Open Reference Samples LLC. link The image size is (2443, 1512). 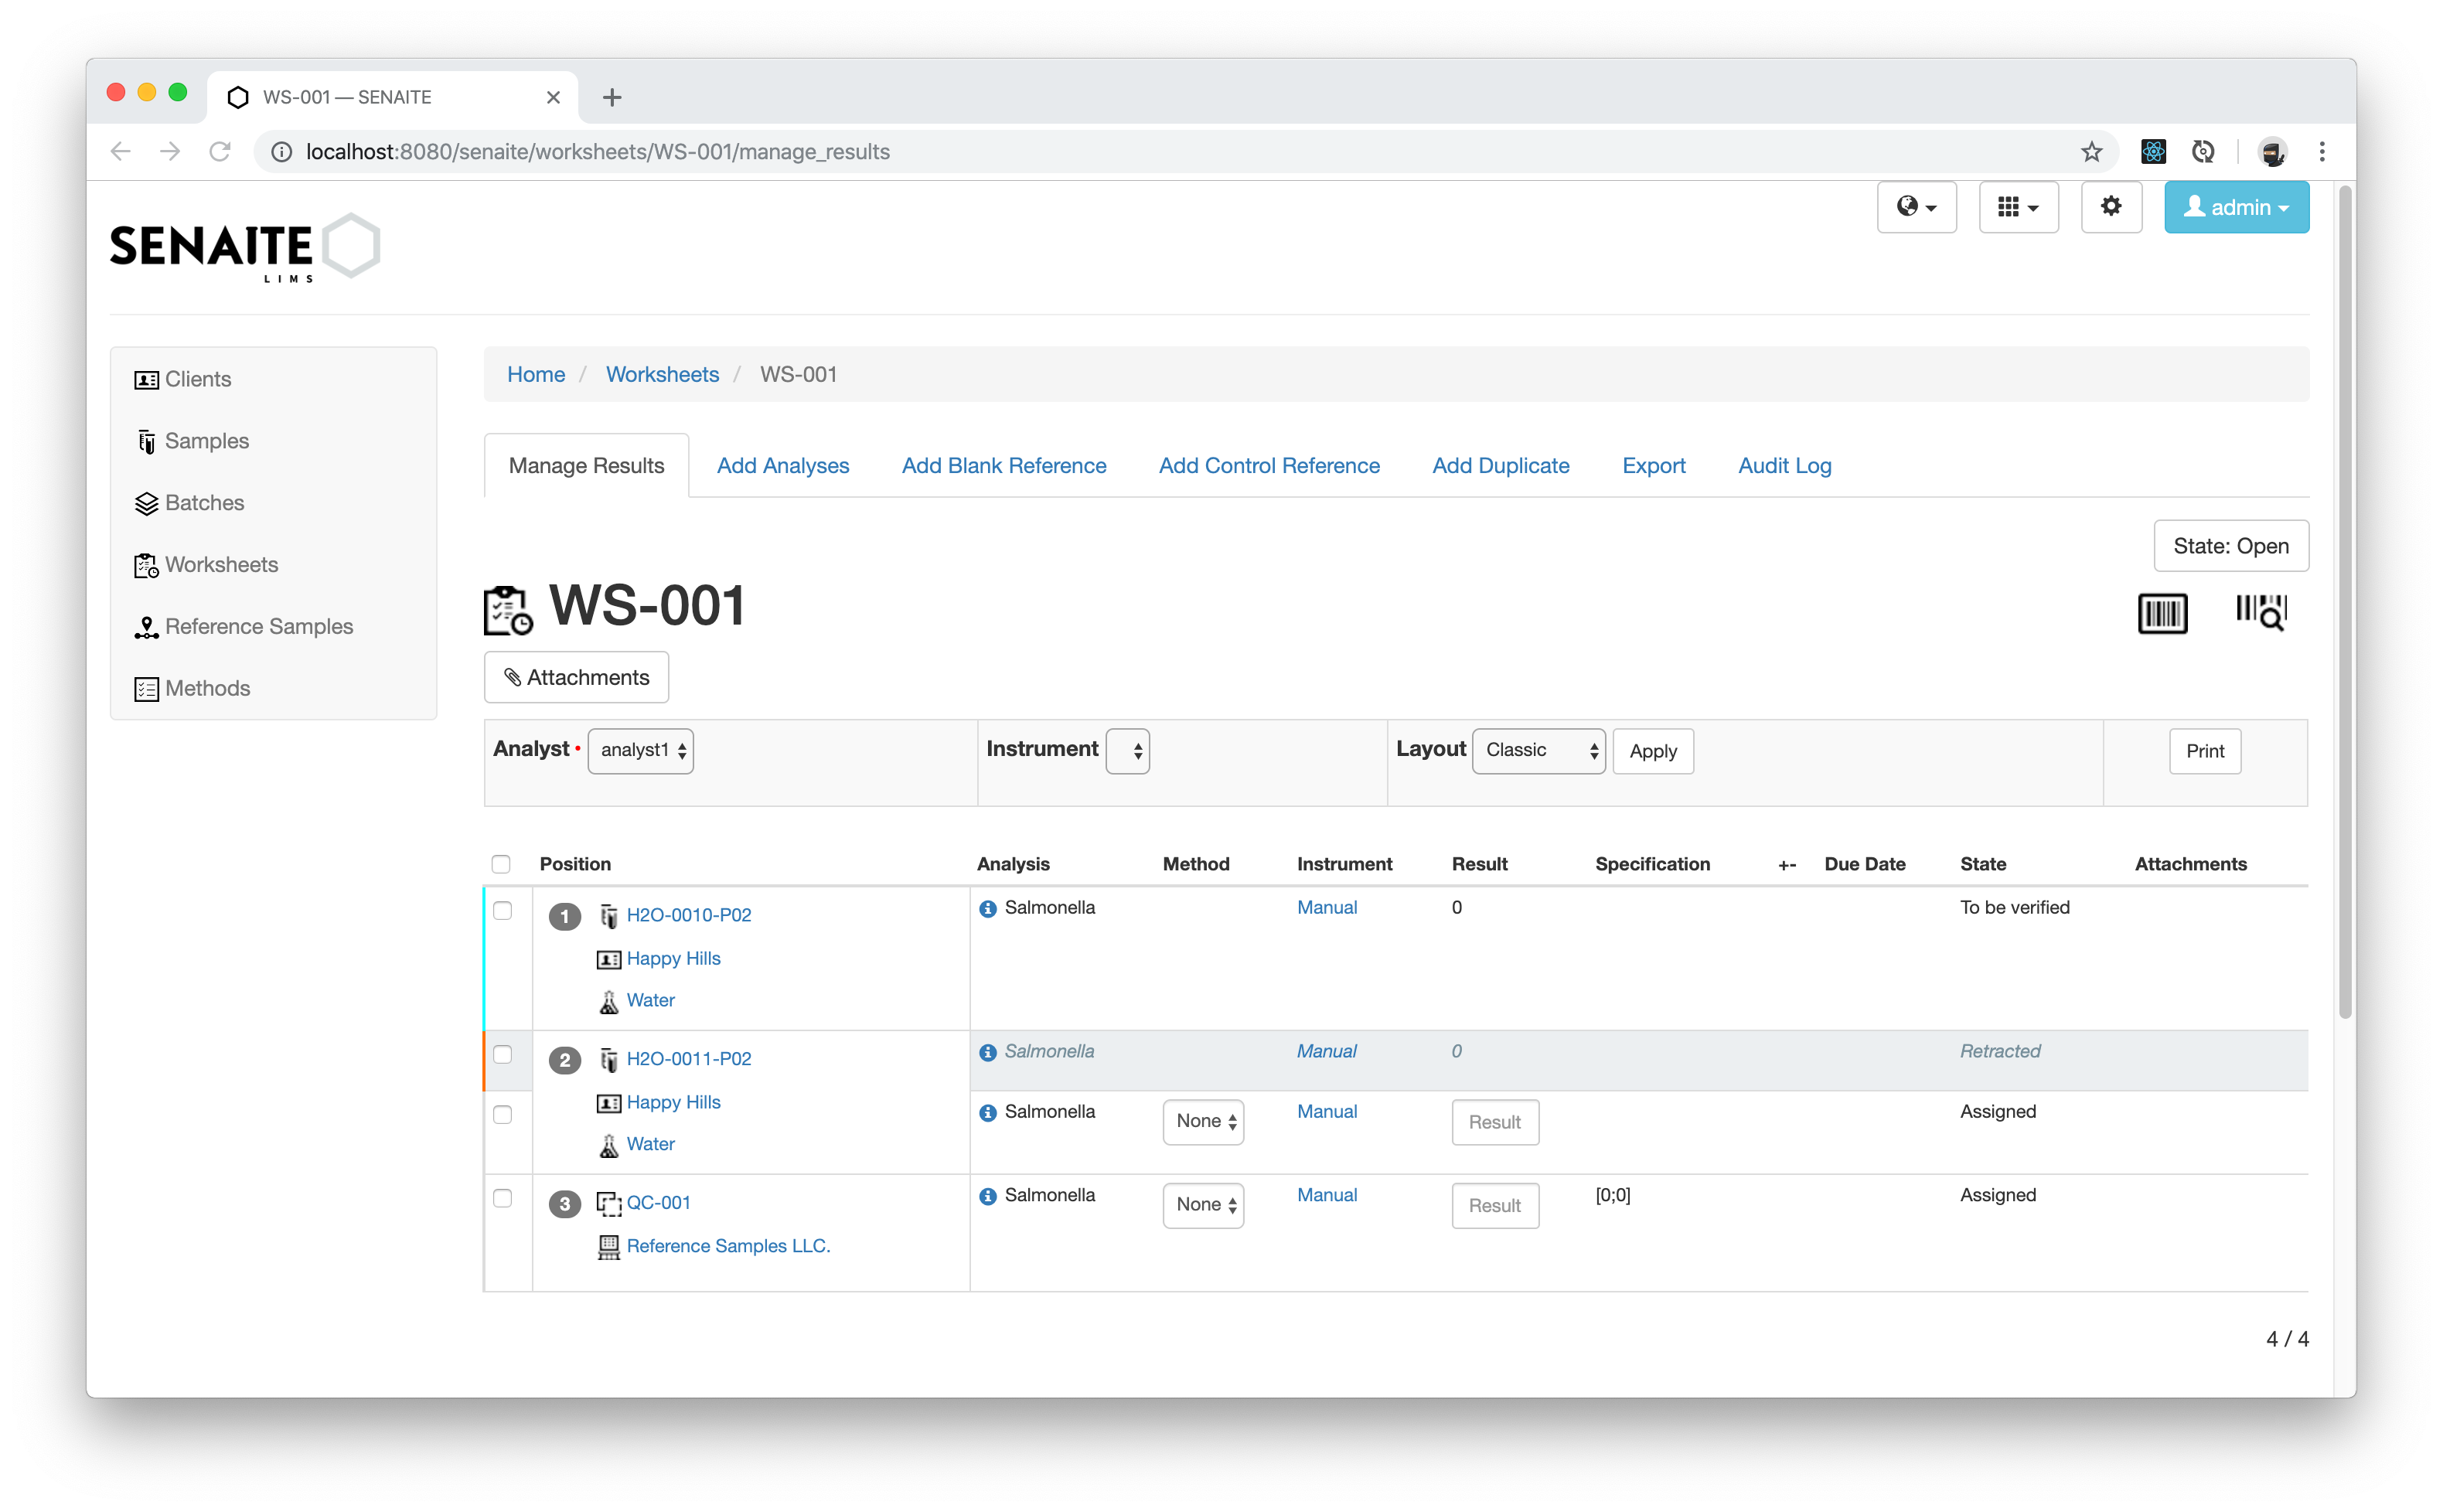tap(728, 1246)
